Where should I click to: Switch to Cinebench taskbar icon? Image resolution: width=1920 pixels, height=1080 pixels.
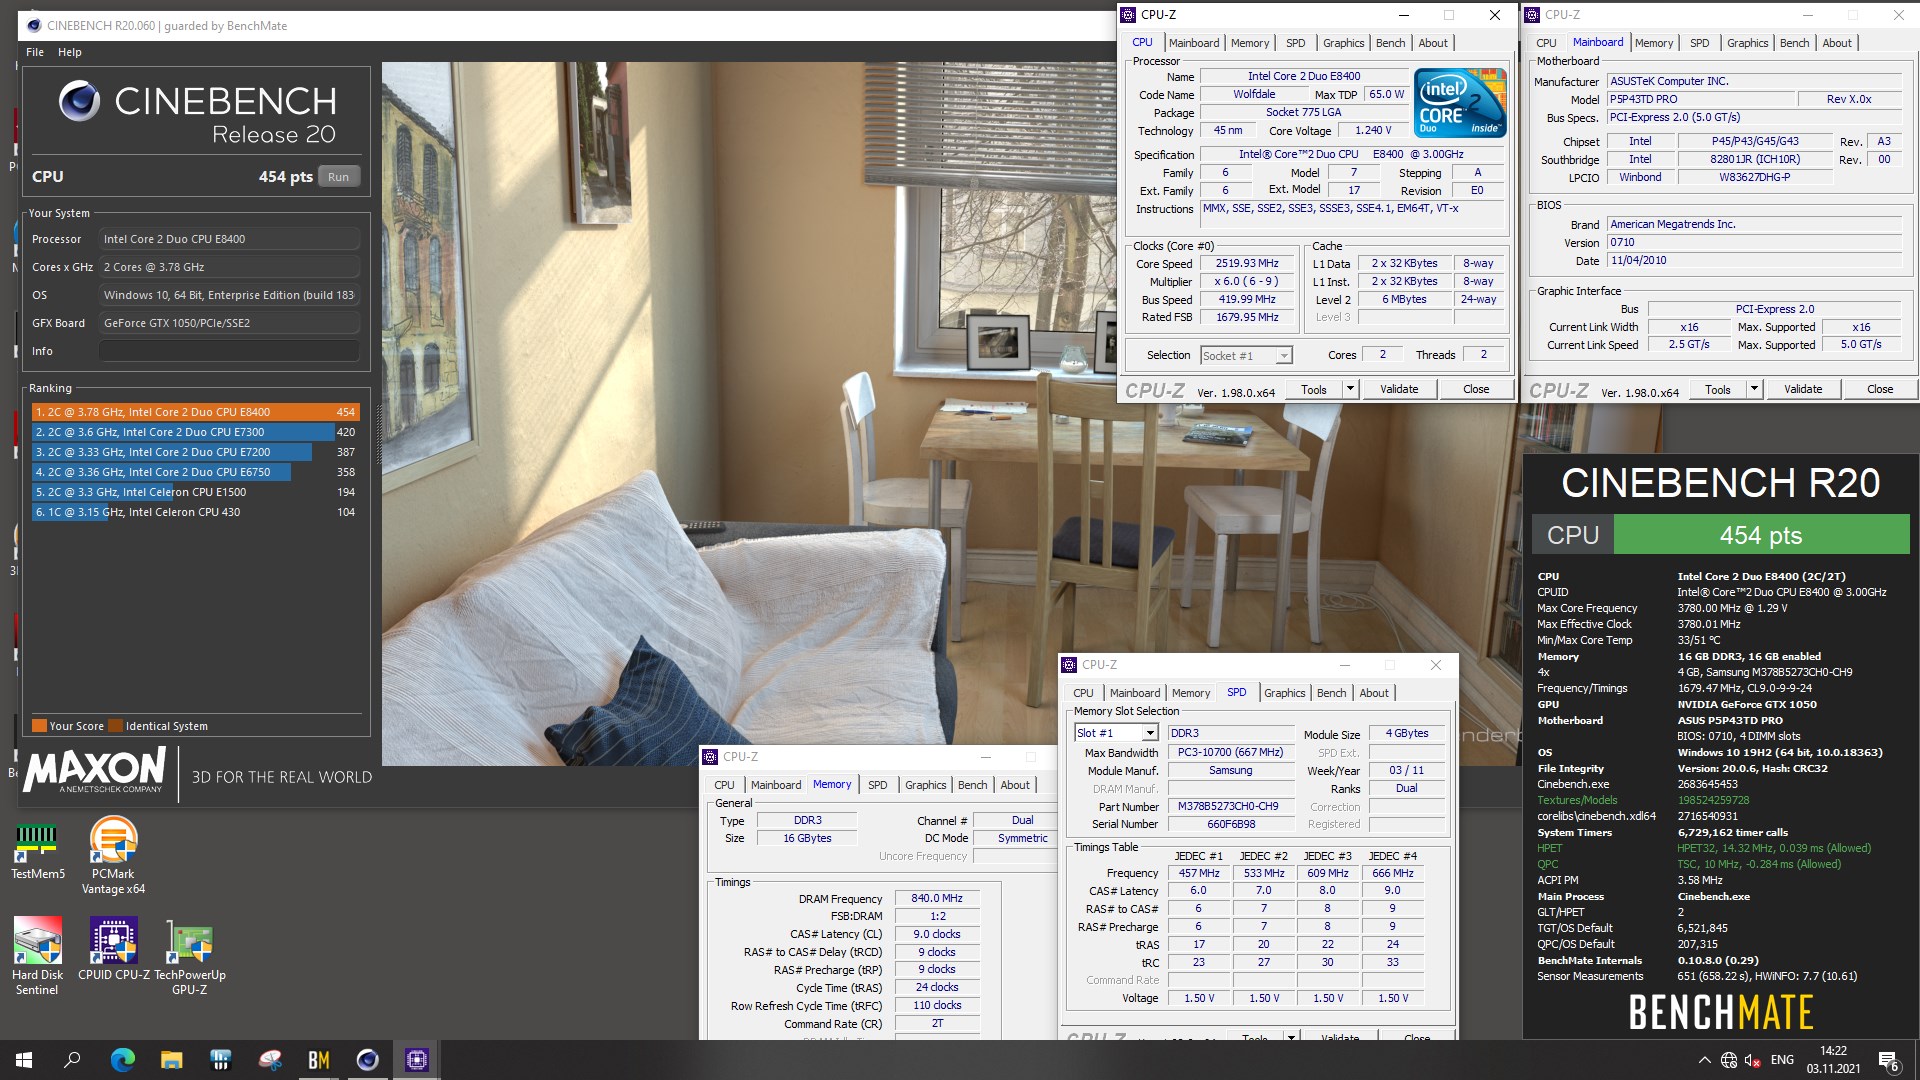(x=368, y=1060)
